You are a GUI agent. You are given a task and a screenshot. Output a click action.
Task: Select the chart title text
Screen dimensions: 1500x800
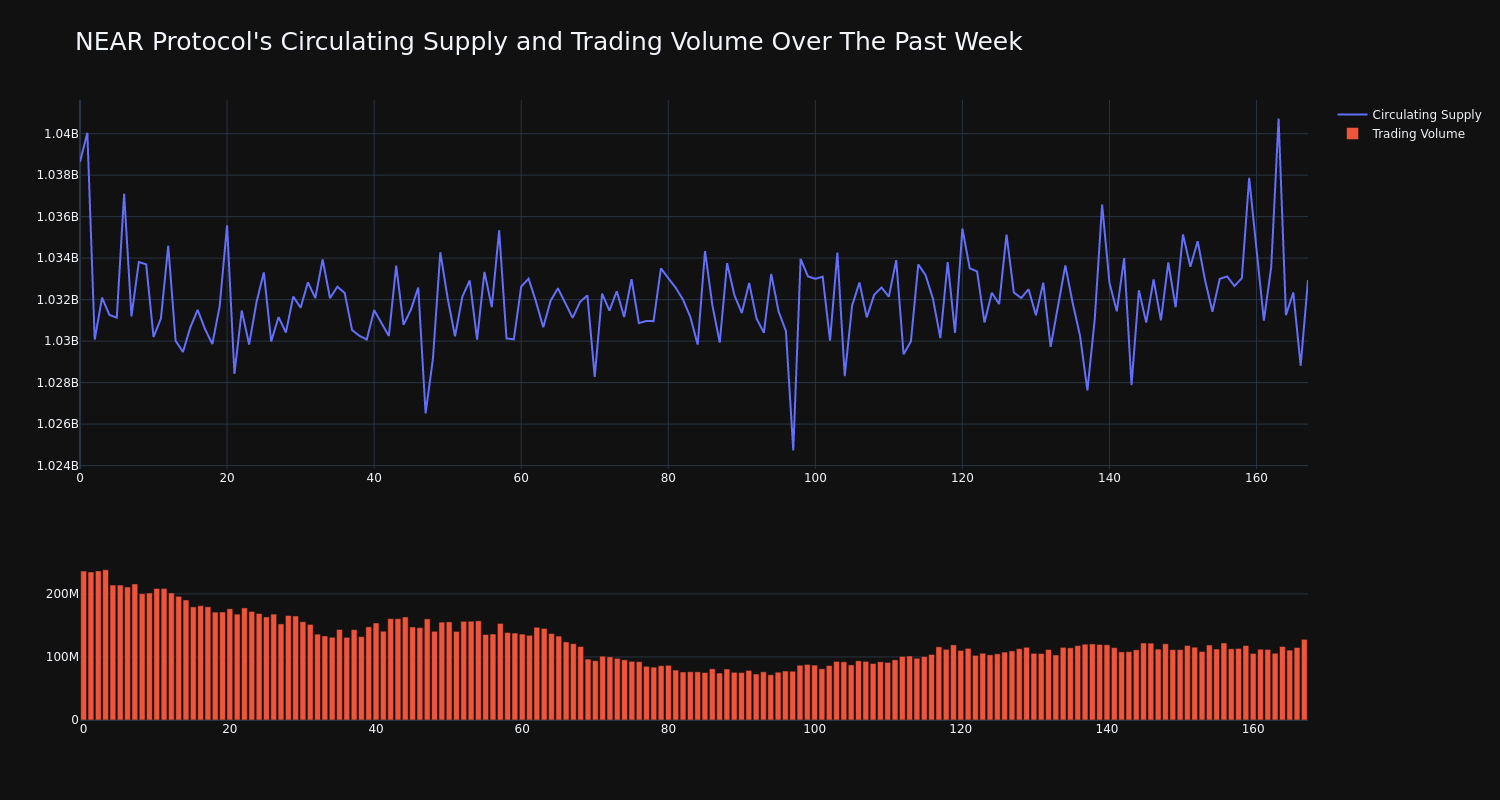[x=548, y=42]
